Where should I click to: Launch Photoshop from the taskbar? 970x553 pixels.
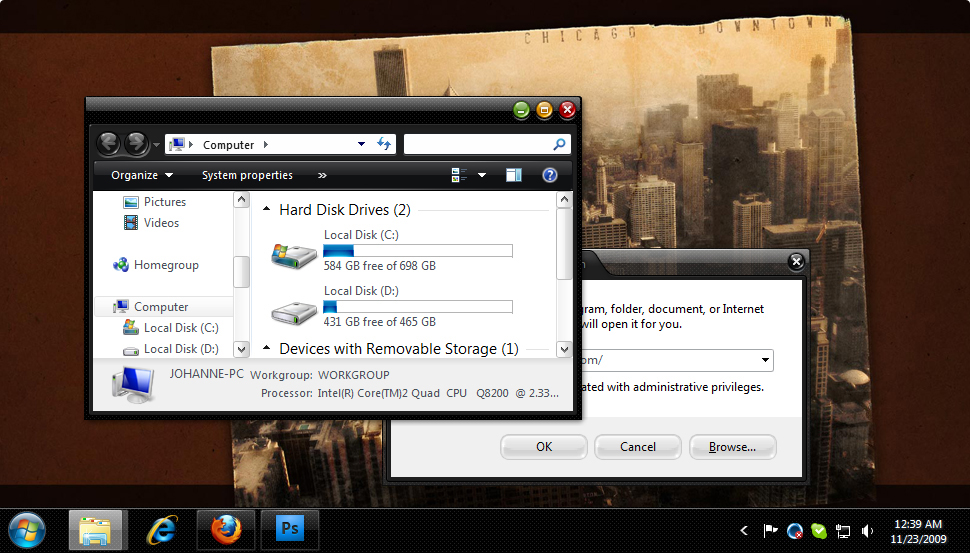(289, 529)
